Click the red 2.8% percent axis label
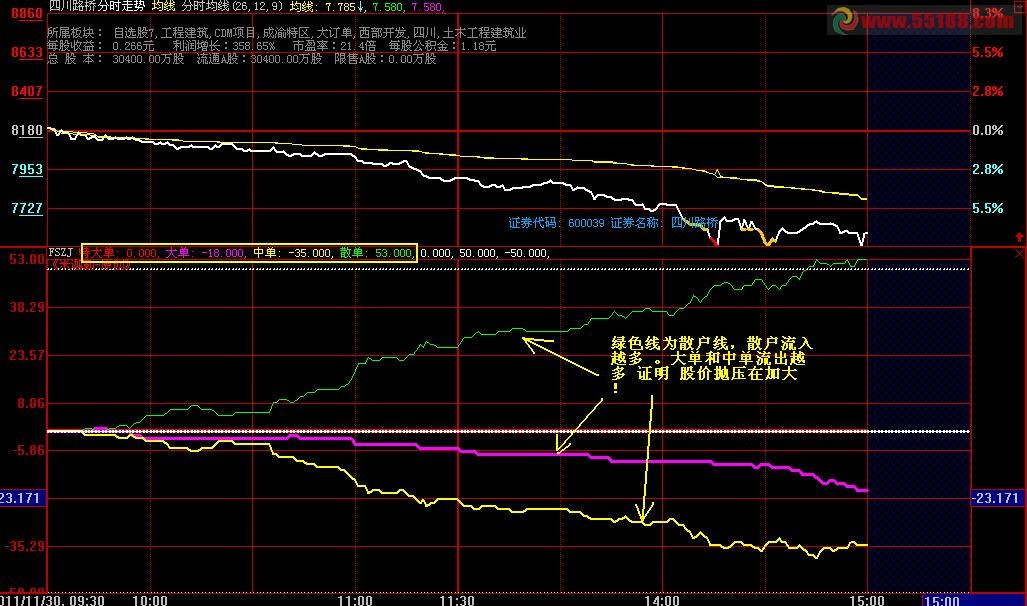Image resolution: width=1027 pixels, height=606 pixels. click(x=988, y=91)
